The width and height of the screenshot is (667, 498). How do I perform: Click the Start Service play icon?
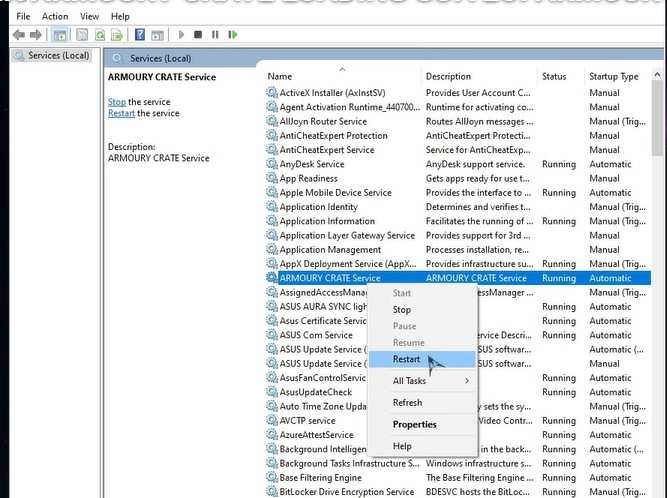click(x=181, y=34)
